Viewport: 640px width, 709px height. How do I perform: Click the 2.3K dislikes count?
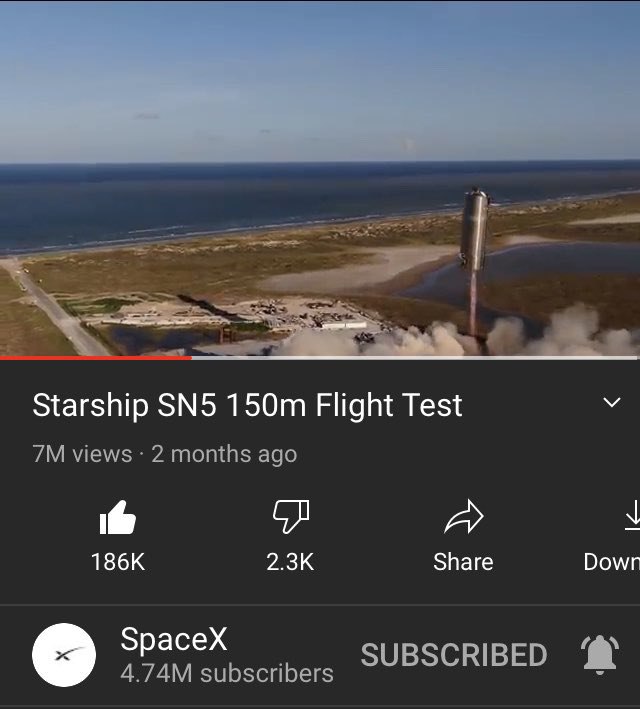pyautogui.click(x=290, y=562)
